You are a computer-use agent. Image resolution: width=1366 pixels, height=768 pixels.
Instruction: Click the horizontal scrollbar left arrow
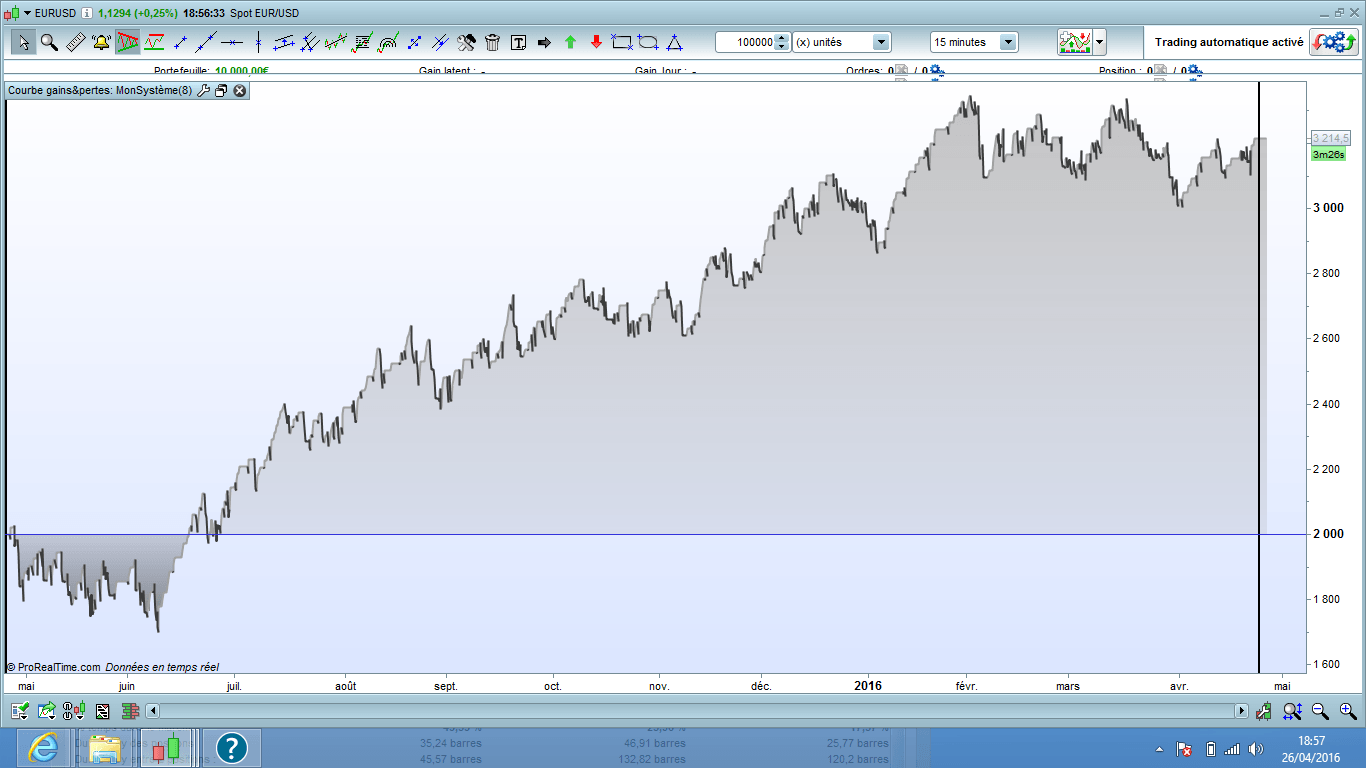153,711
